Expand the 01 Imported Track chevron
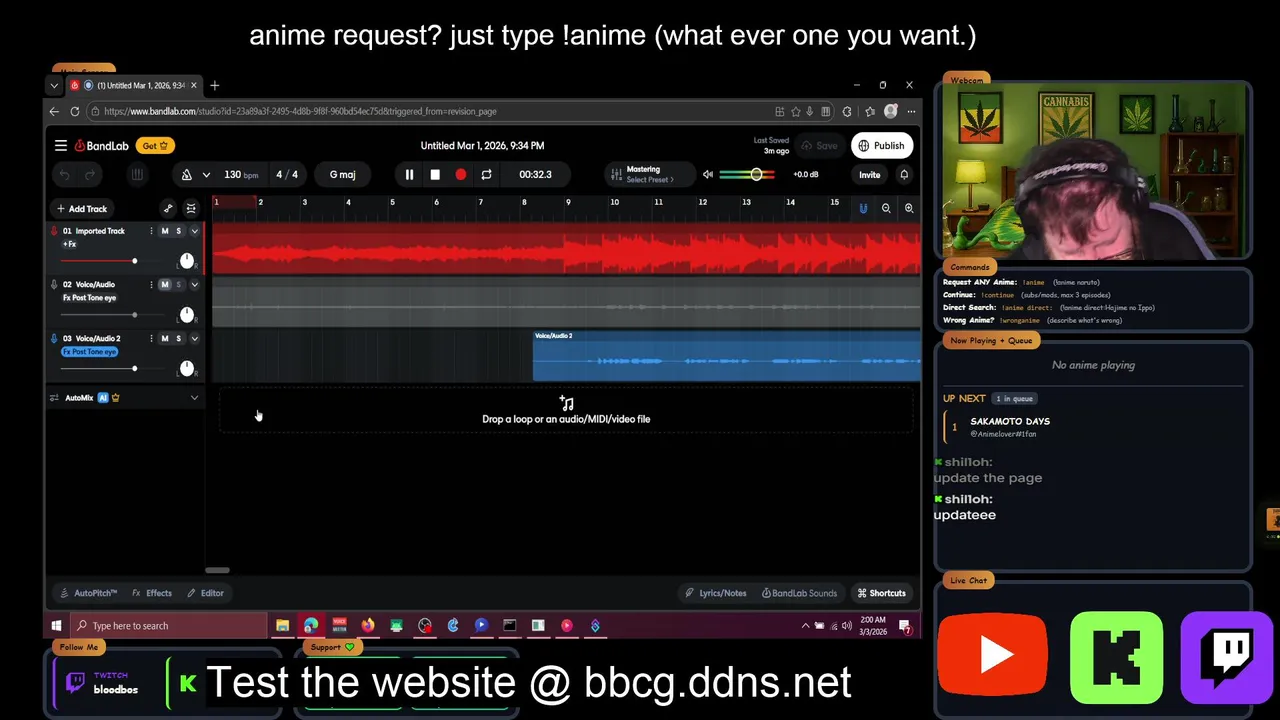This screenshot has width=1280, height=720. (x=194, y=231)
